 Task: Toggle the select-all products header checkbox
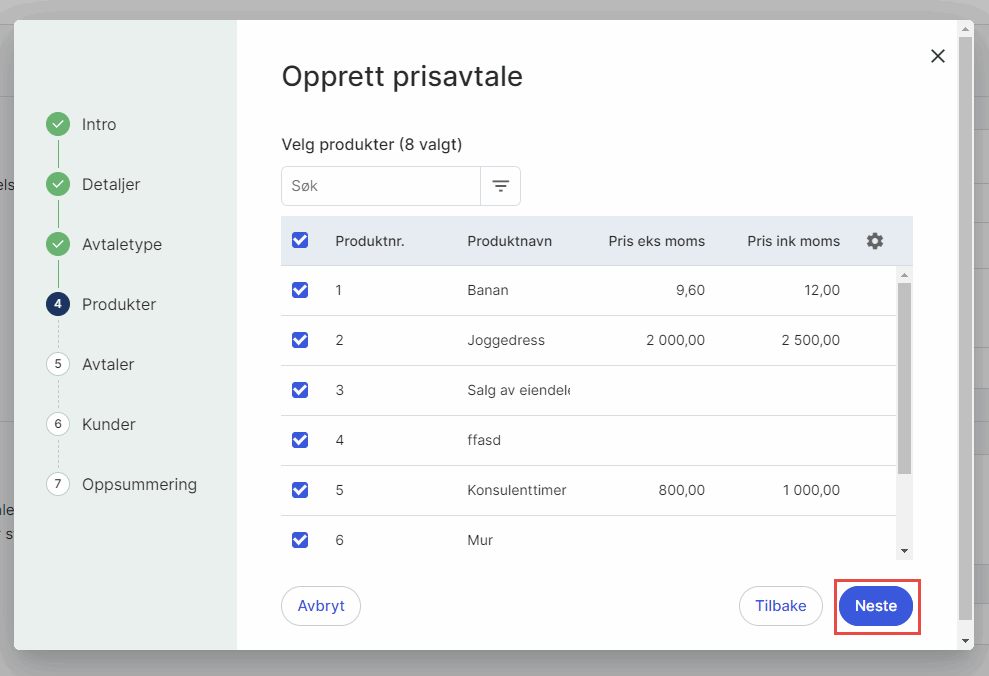pos(300,241)
